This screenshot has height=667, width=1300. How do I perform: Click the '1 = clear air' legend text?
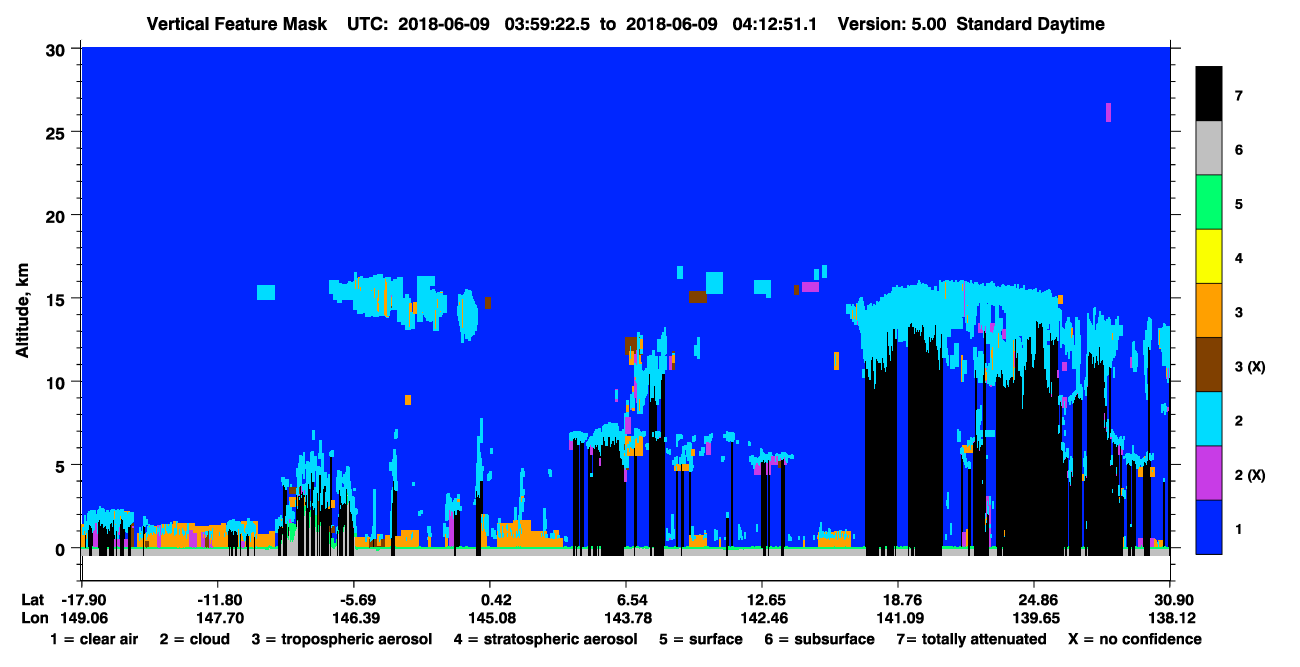pyautogui.click(x=94, y=639)
